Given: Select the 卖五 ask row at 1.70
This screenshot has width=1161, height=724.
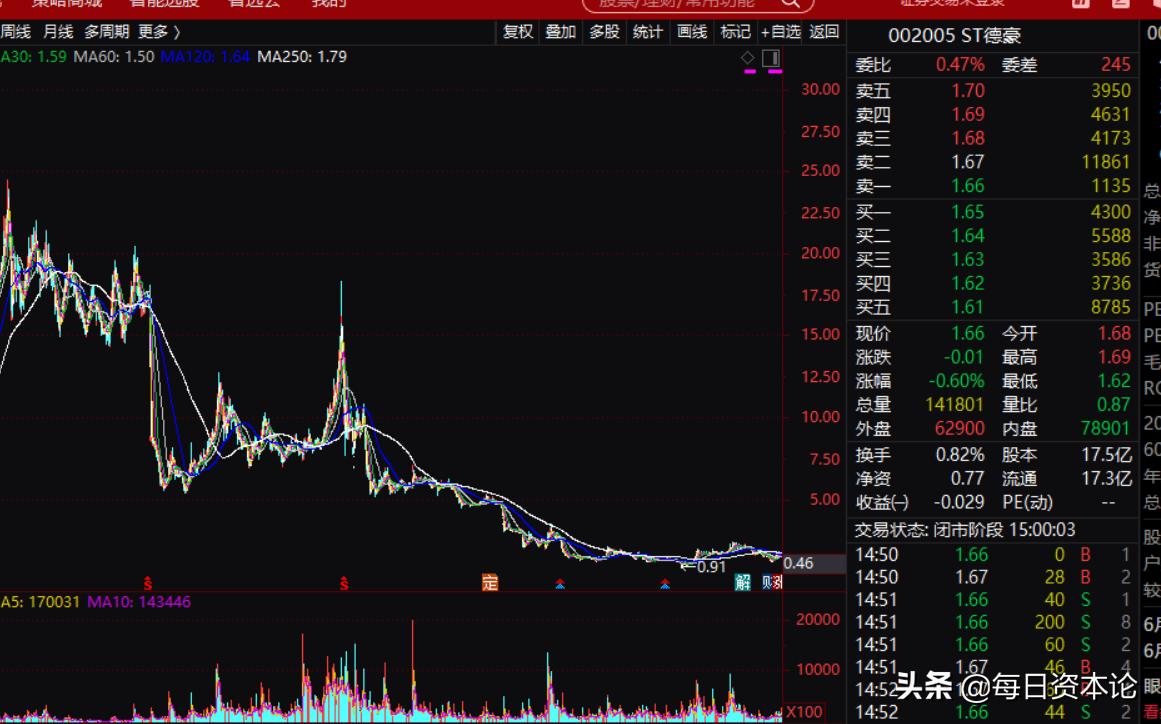Looking at the screenshot, I should point(993,90).
